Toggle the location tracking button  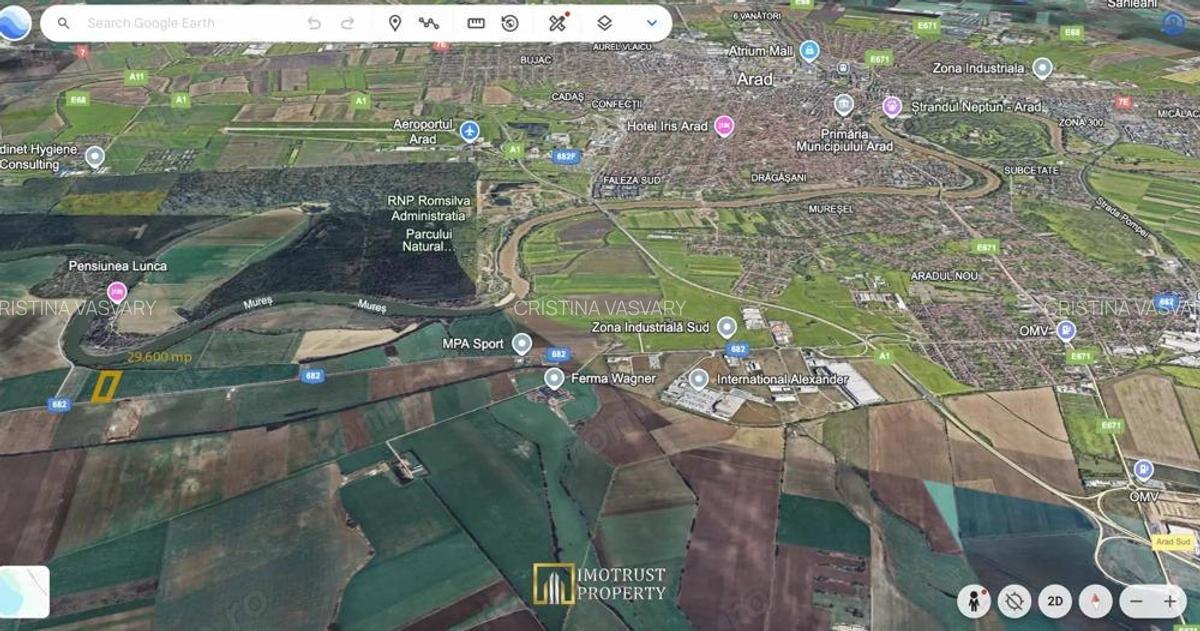[x=1014, y=601]
